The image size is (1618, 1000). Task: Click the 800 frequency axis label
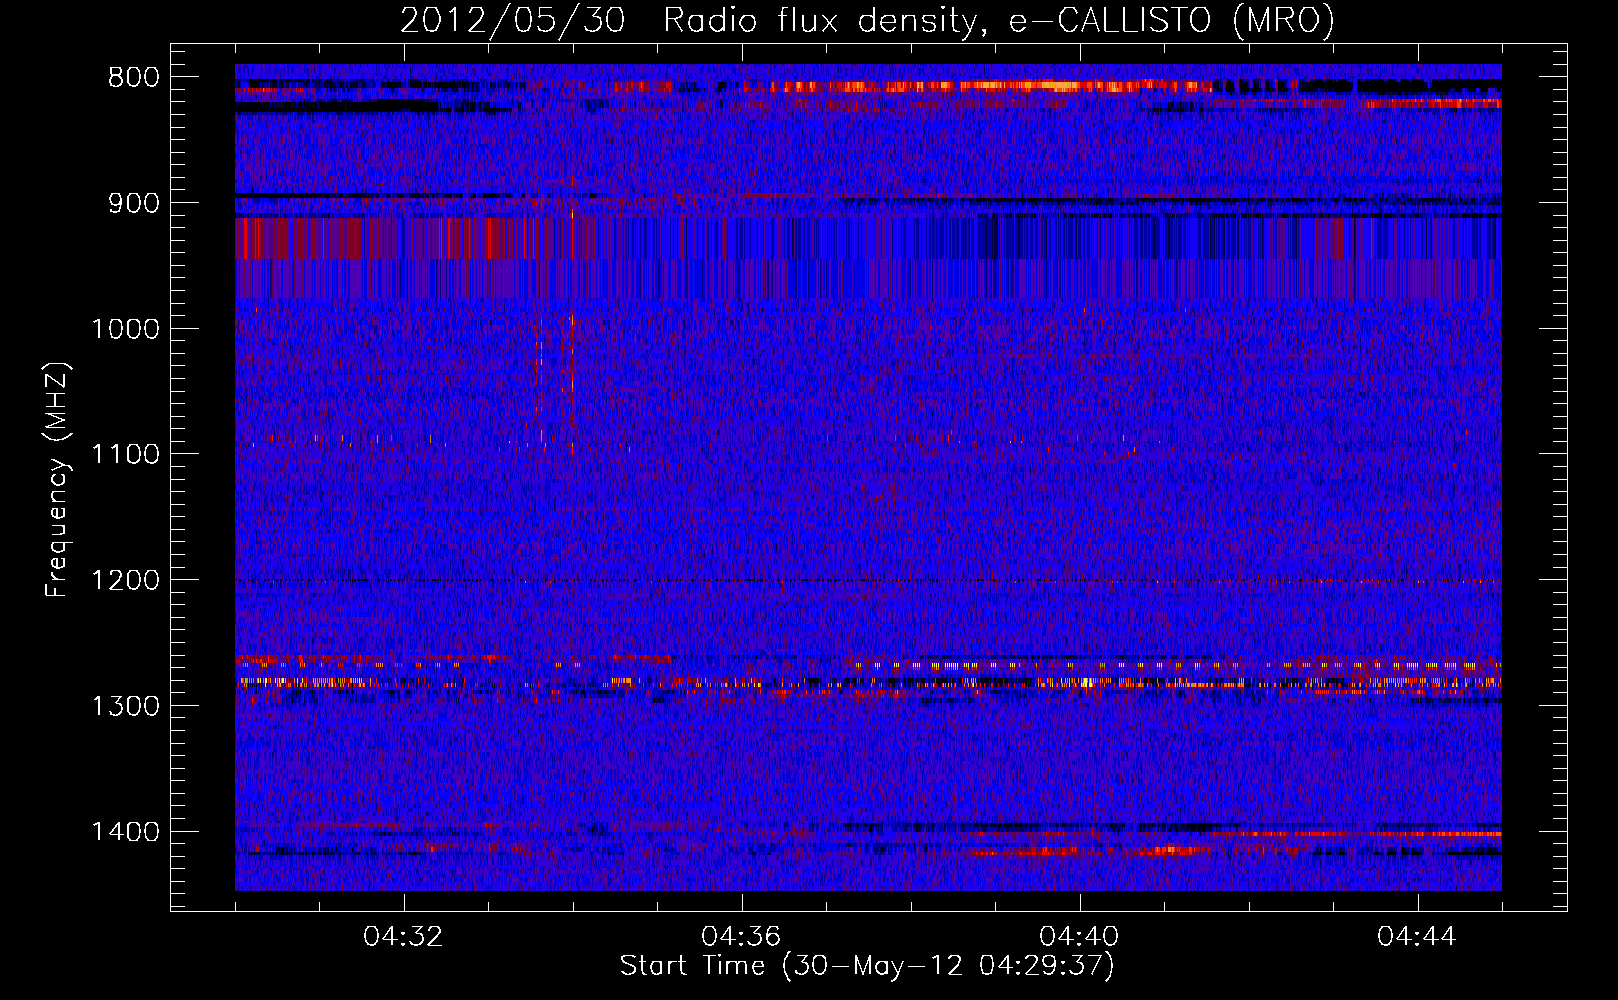coord(133,77)
